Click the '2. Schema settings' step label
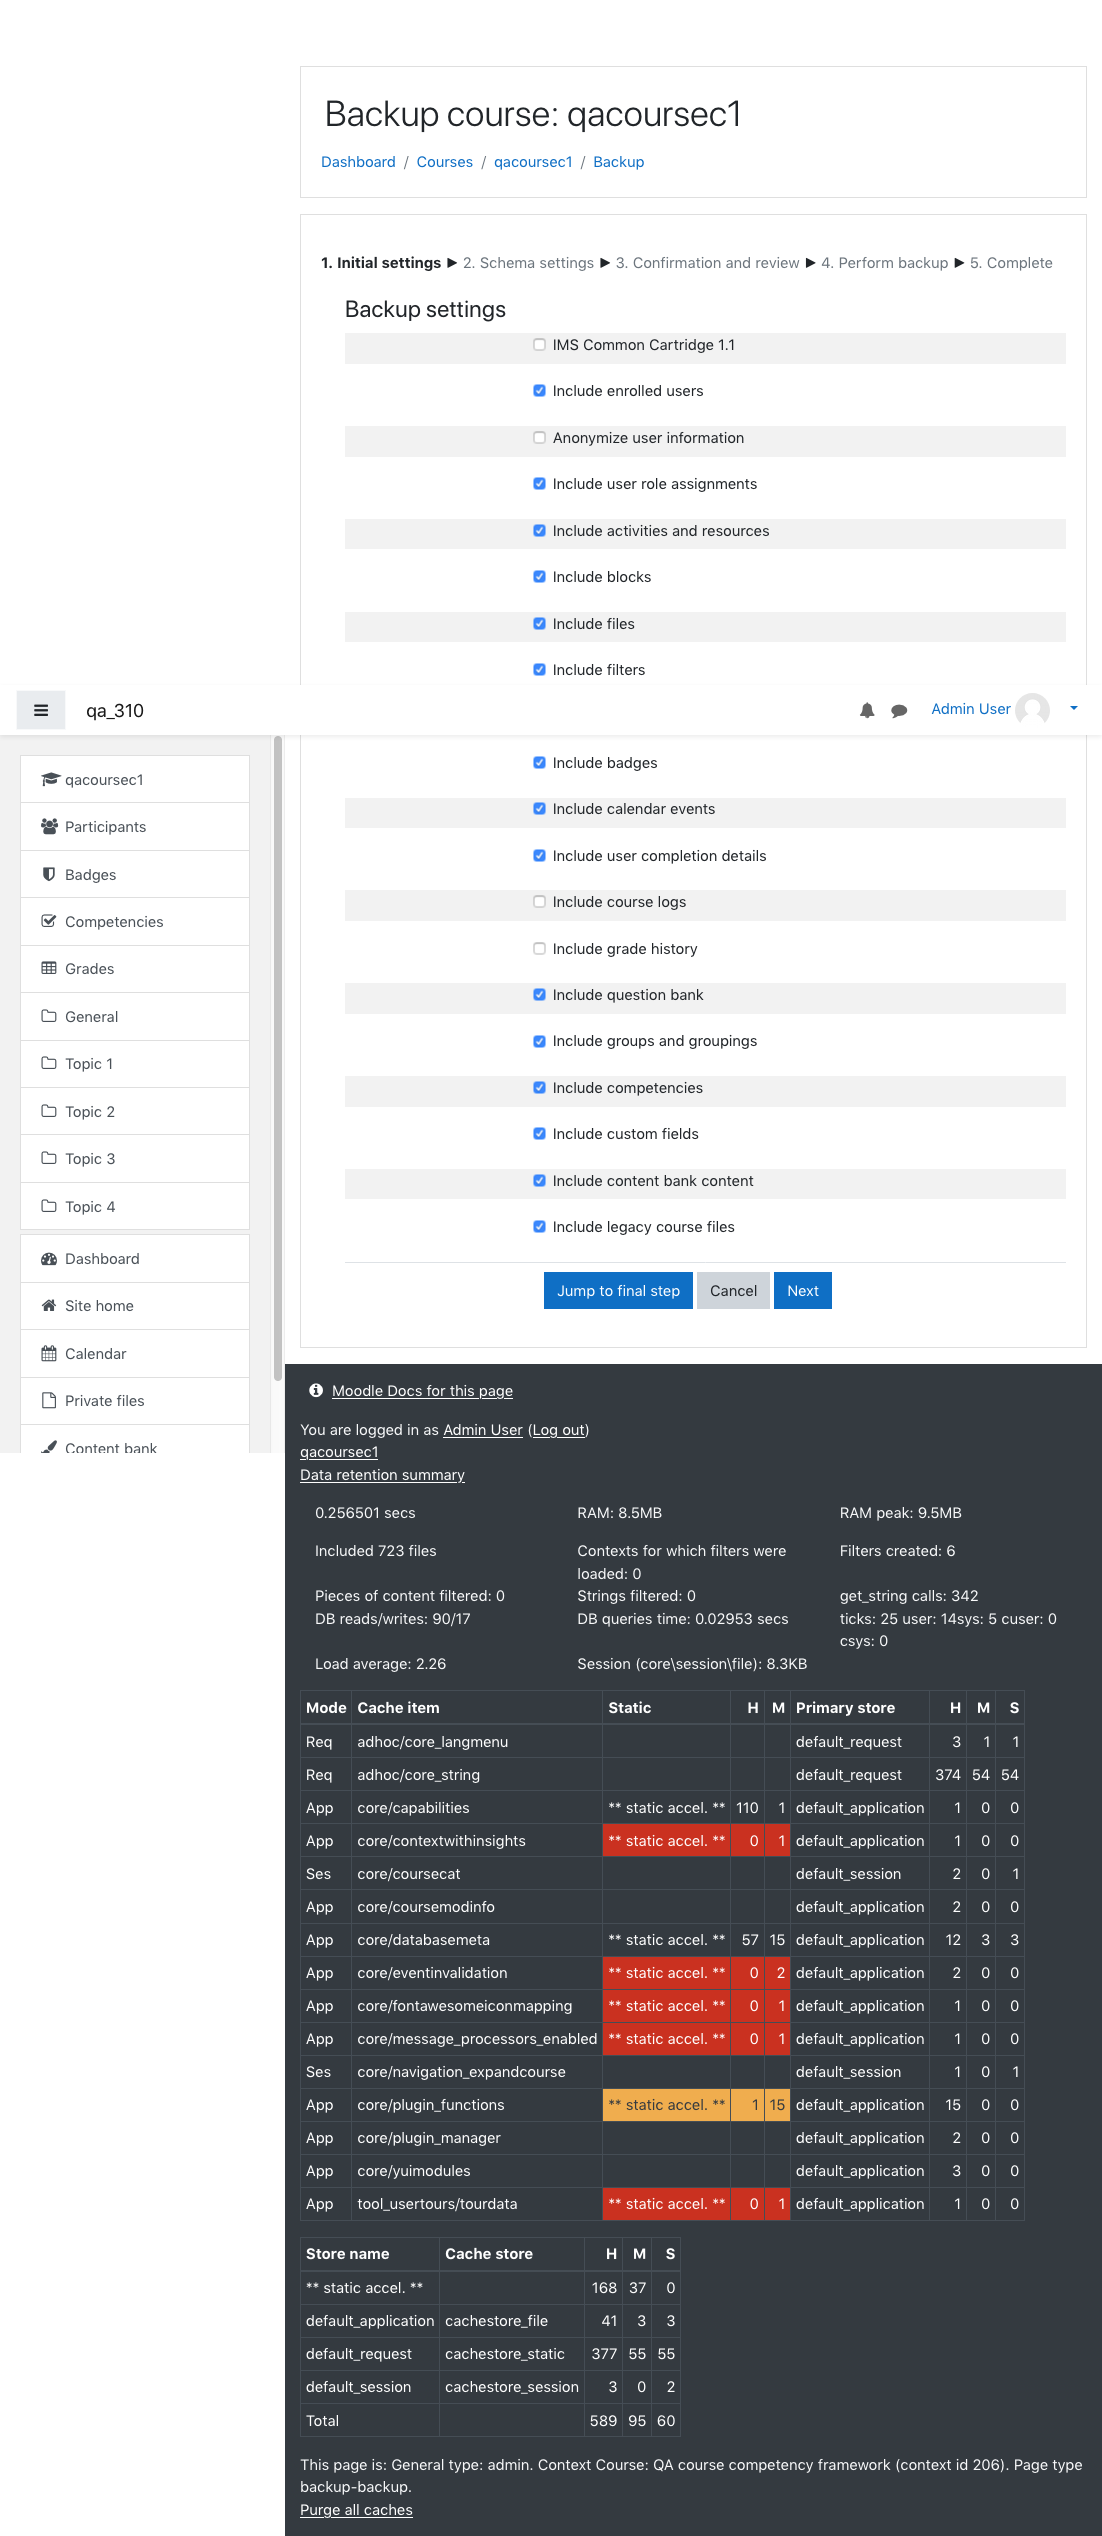 click(x=528, y=263)
